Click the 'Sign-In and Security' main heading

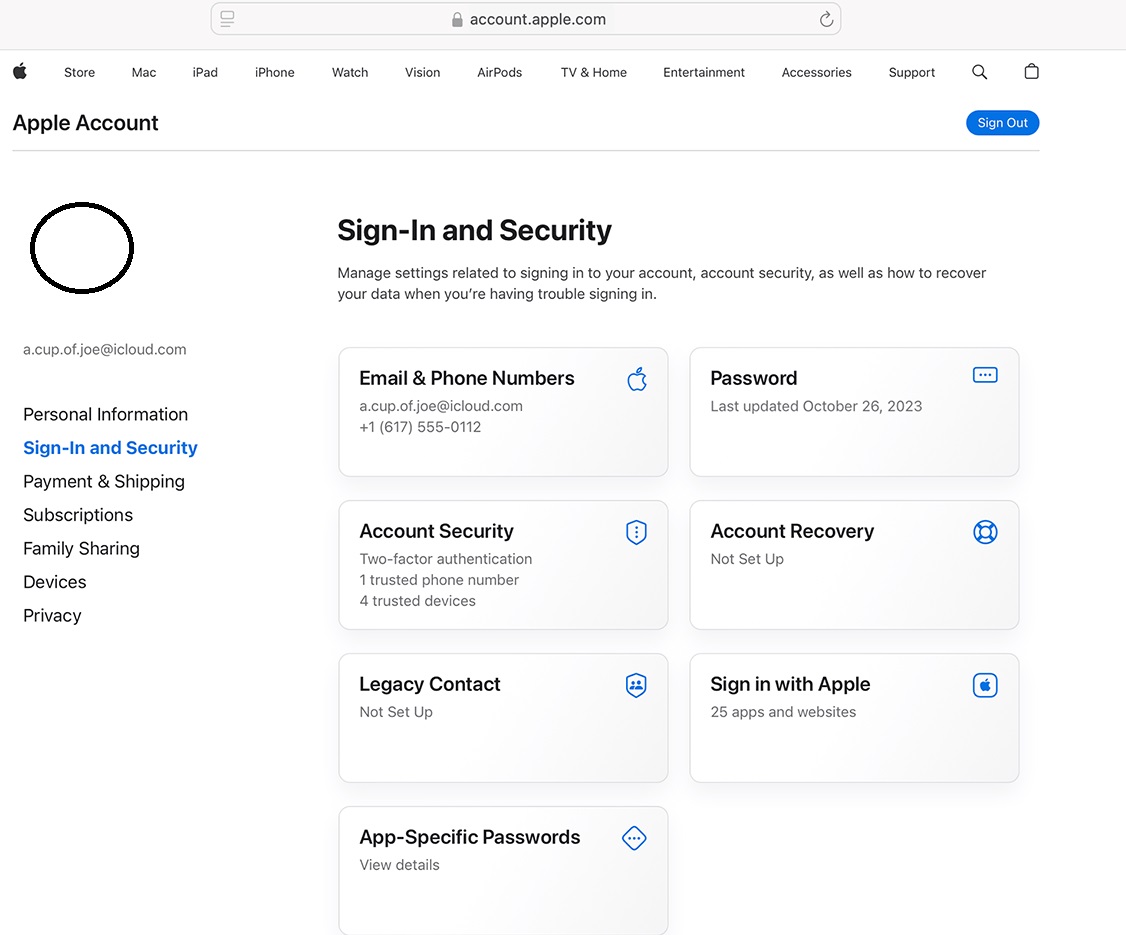click(475, 231)
